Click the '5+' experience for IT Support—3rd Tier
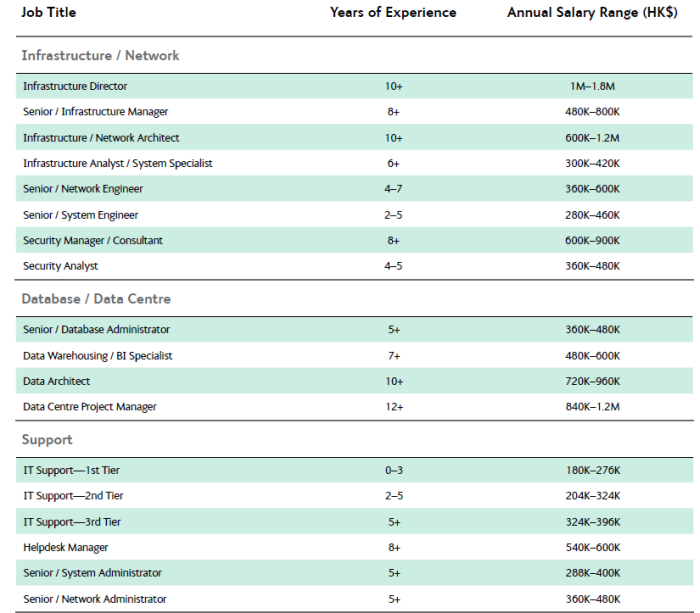 pos(394,522)
